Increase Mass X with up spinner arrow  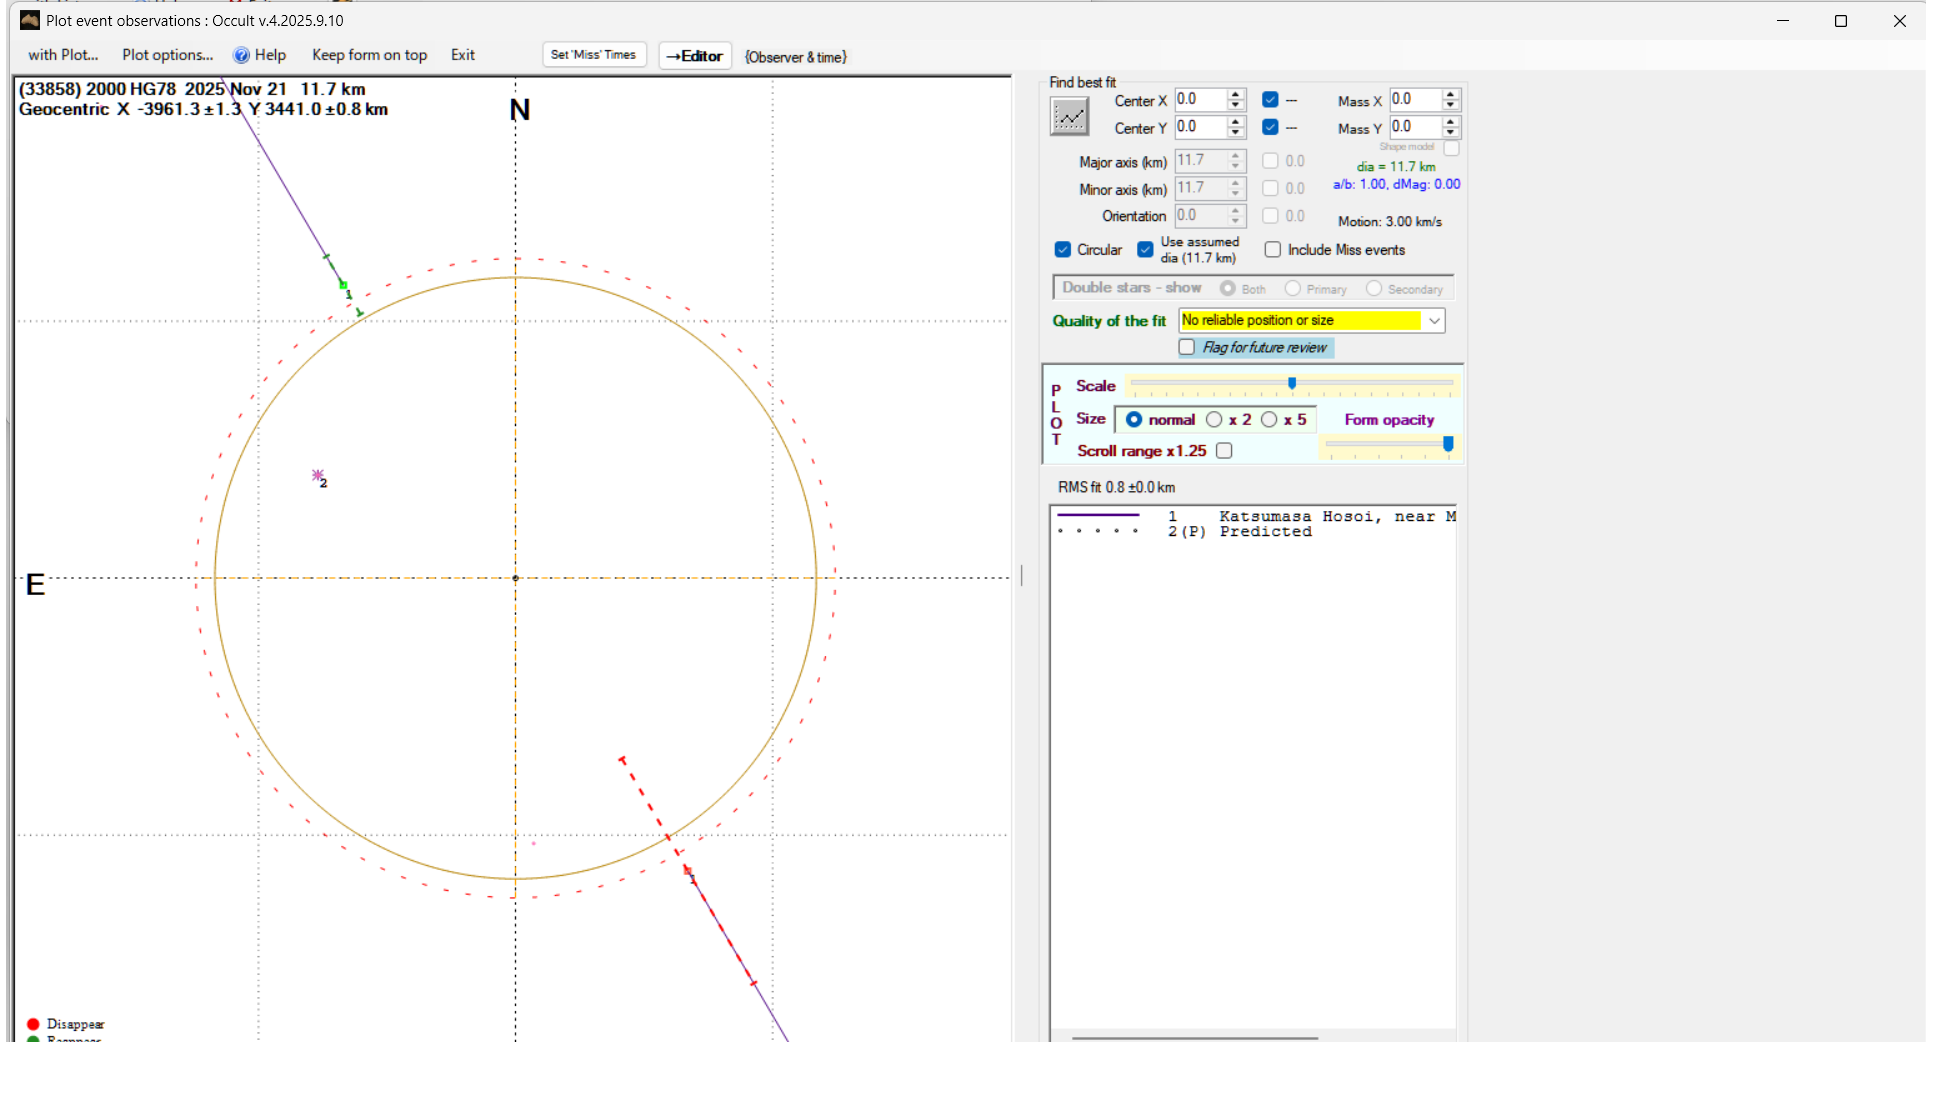1451,95
